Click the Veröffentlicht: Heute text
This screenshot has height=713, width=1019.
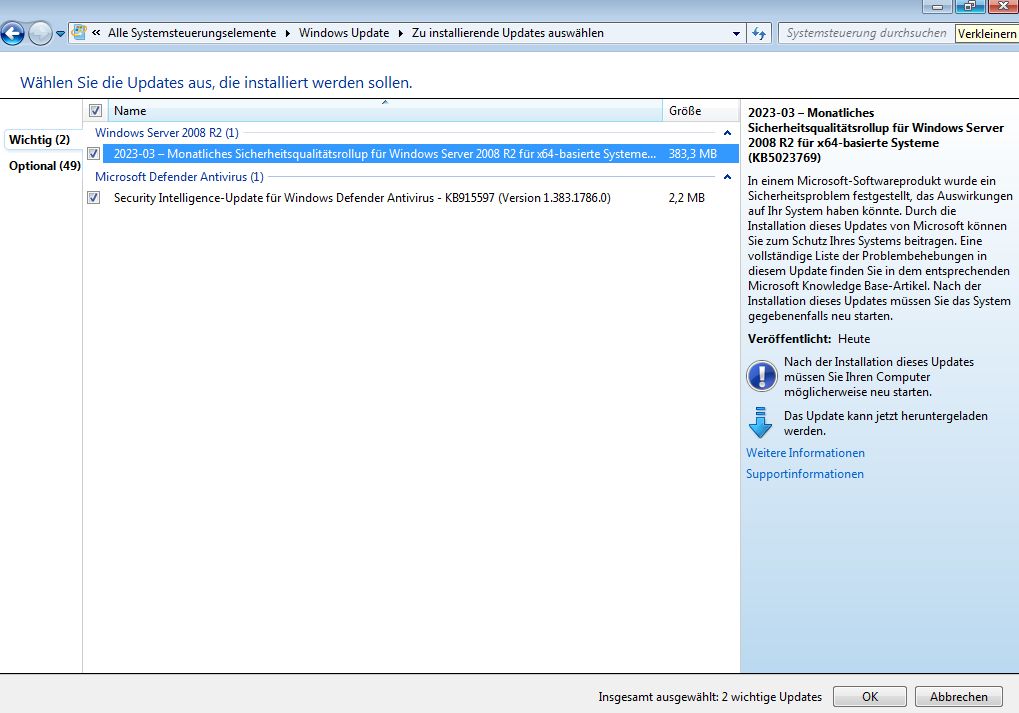tap(809, 339)
